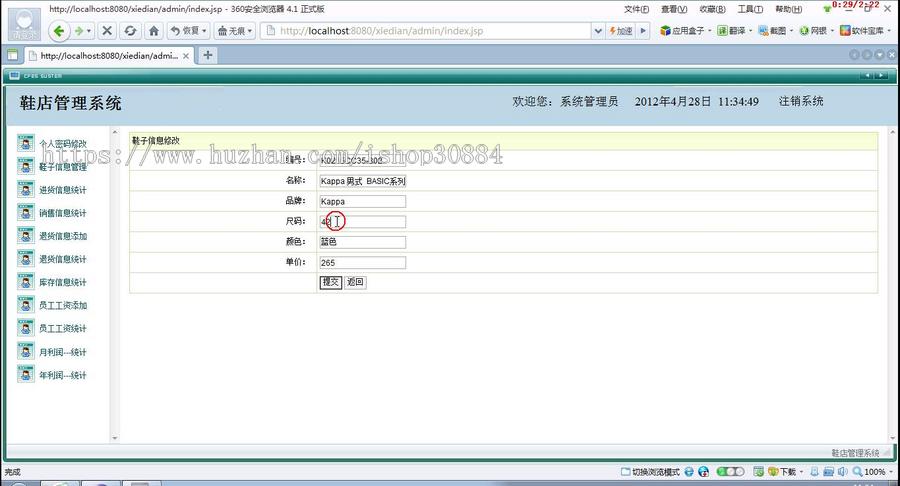900x486 pixels.
Task: Open the forward button history dropdown arrow
Action: tap(89, 31)
